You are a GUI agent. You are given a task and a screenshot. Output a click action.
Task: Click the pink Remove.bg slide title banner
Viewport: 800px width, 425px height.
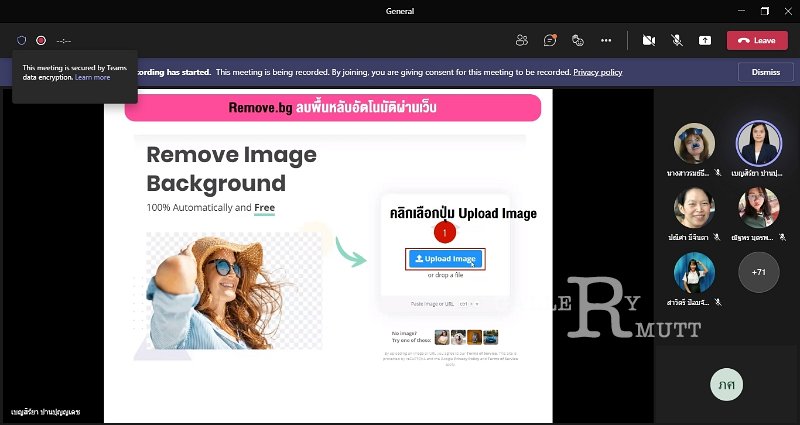[x=333, y=108]
